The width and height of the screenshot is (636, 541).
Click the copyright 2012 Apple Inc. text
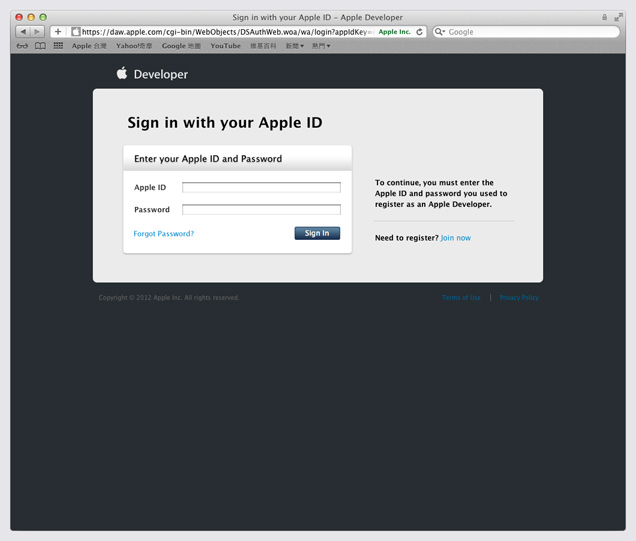[169, 297]
